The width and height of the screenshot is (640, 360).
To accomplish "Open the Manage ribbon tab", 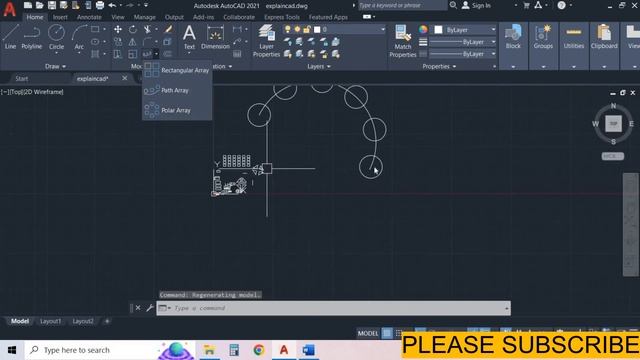I will point(144,17).
